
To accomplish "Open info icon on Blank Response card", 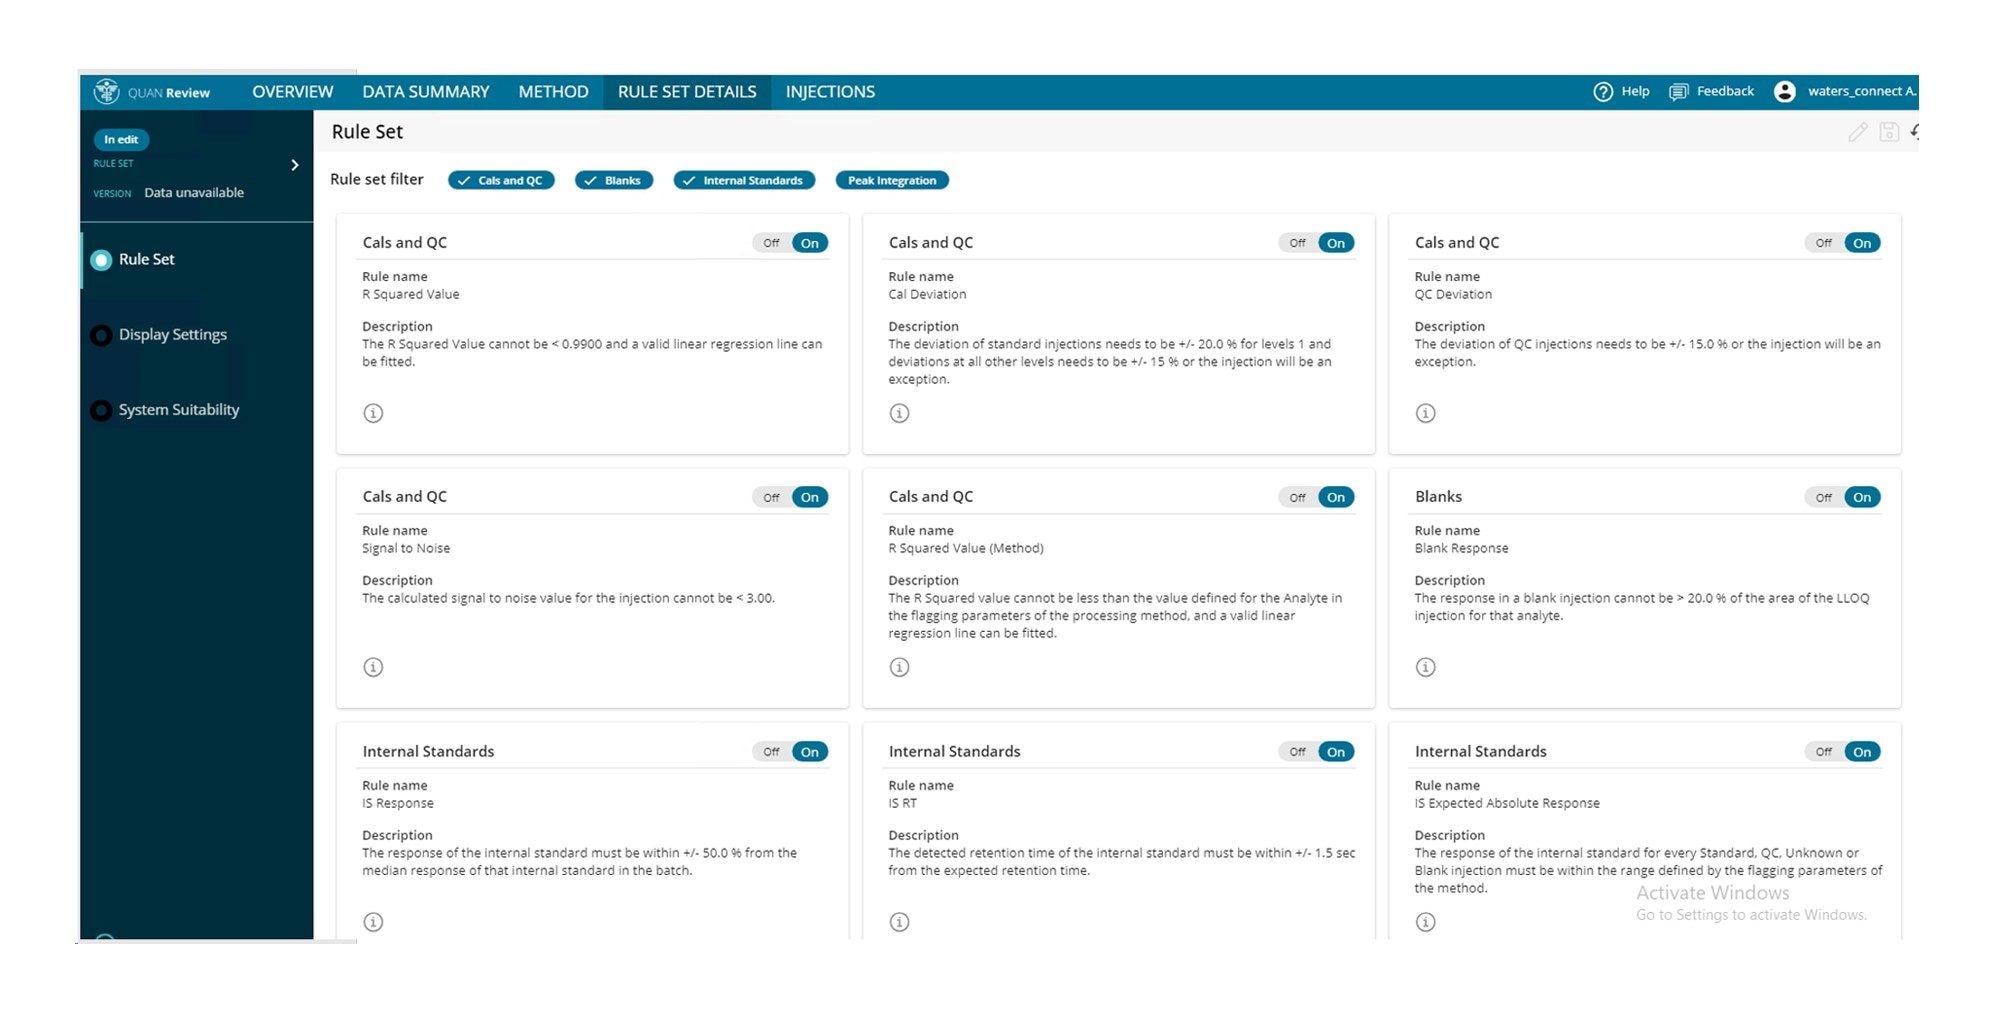I will click(1426, 667).
